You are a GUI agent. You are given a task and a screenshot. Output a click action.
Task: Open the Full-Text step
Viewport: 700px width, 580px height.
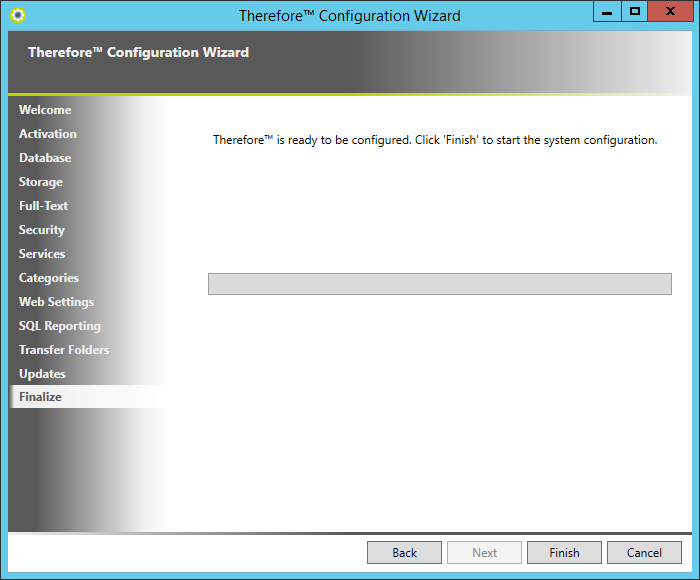pos(43,206)
